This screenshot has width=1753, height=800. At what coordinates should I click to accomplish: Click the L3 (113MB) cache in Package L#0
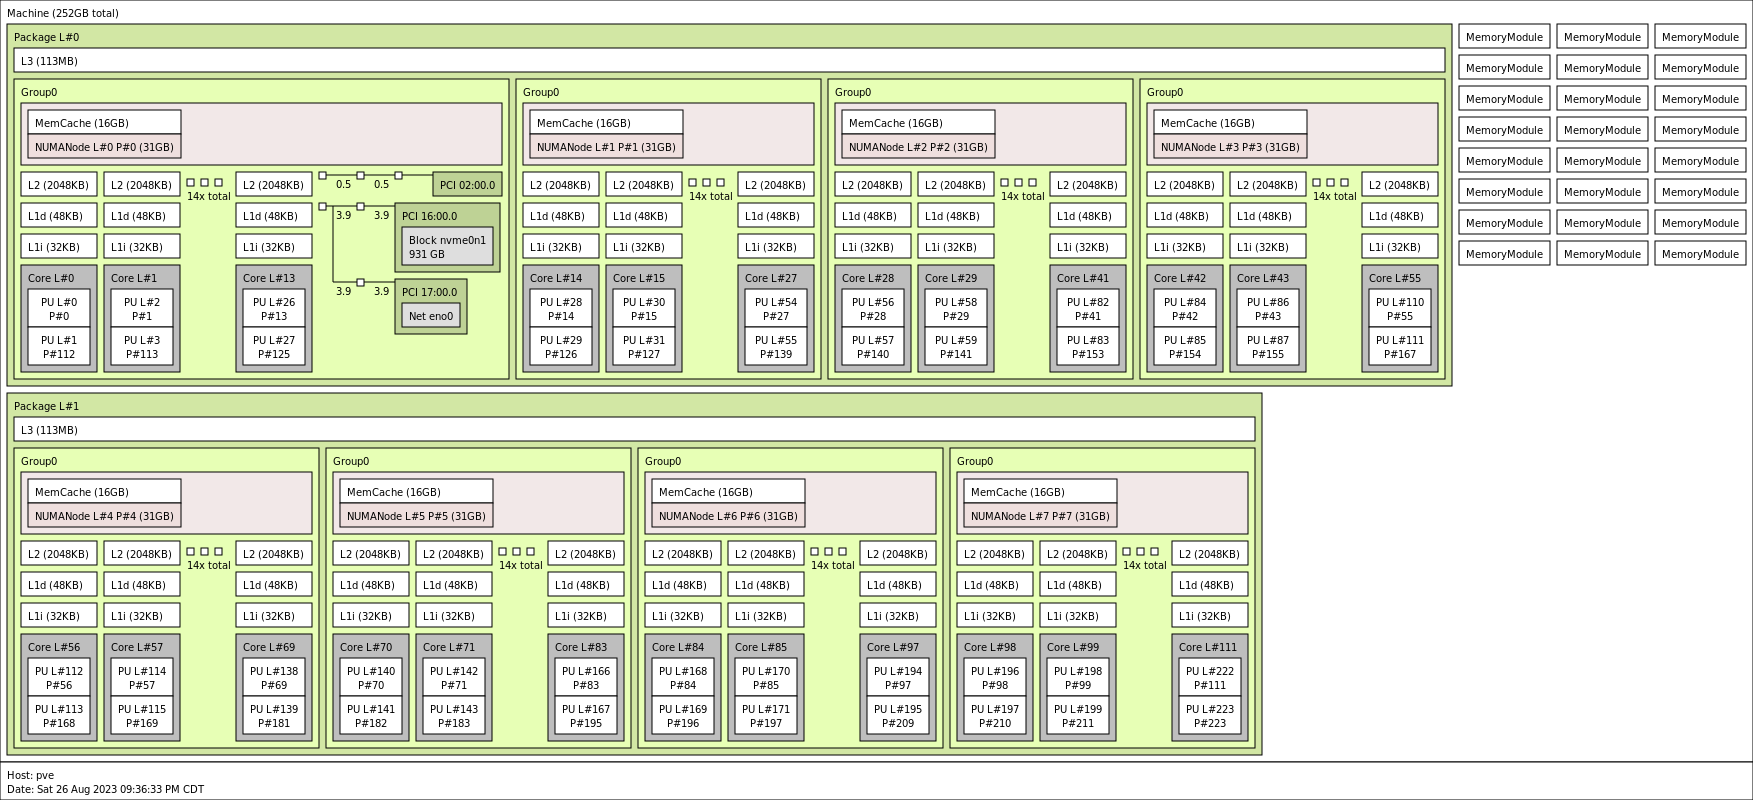(x=729, y=61)
